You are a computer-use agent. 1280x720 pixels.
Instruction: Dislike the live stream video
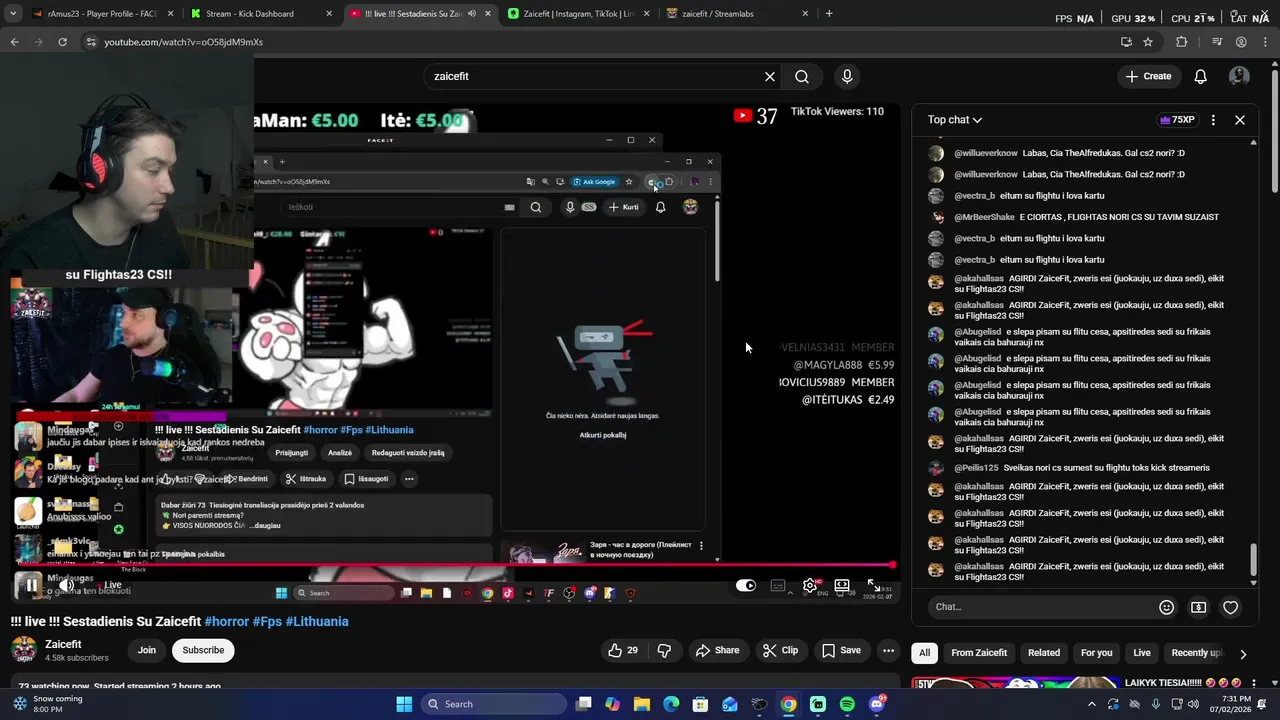click(664, 650)
